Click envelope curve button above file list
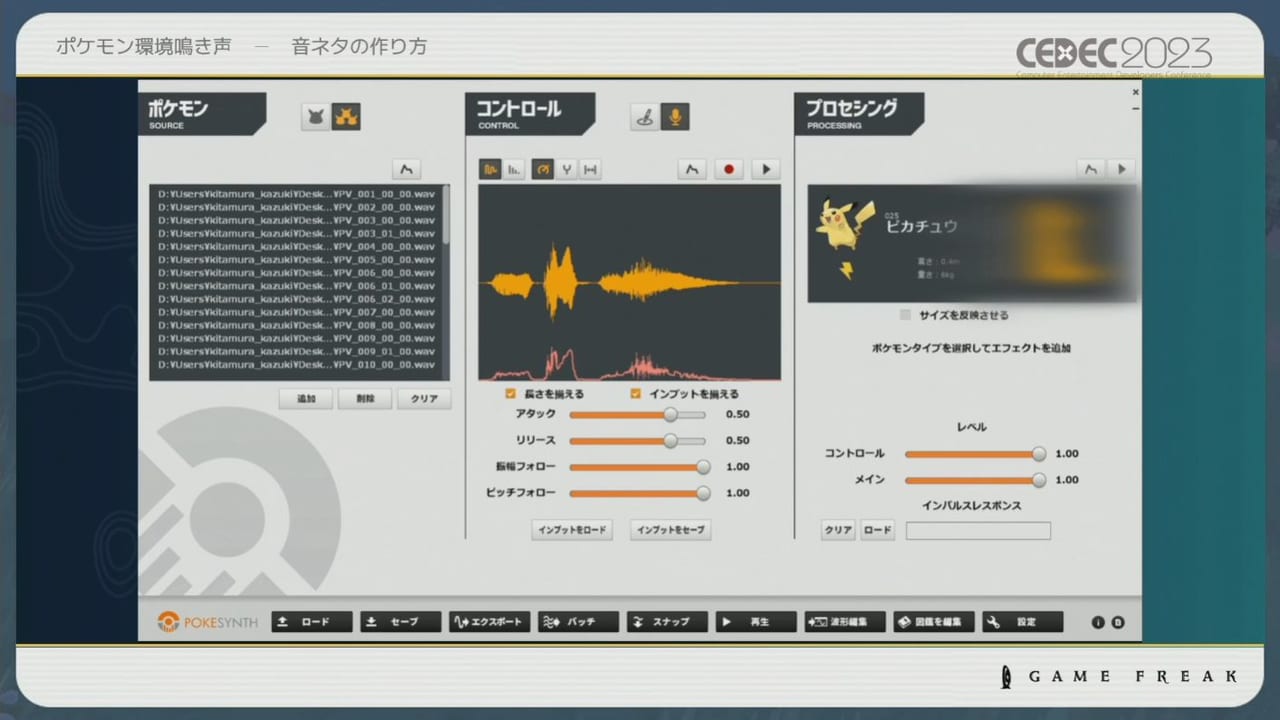The image size is (1280, 720). tap(406, 169)
